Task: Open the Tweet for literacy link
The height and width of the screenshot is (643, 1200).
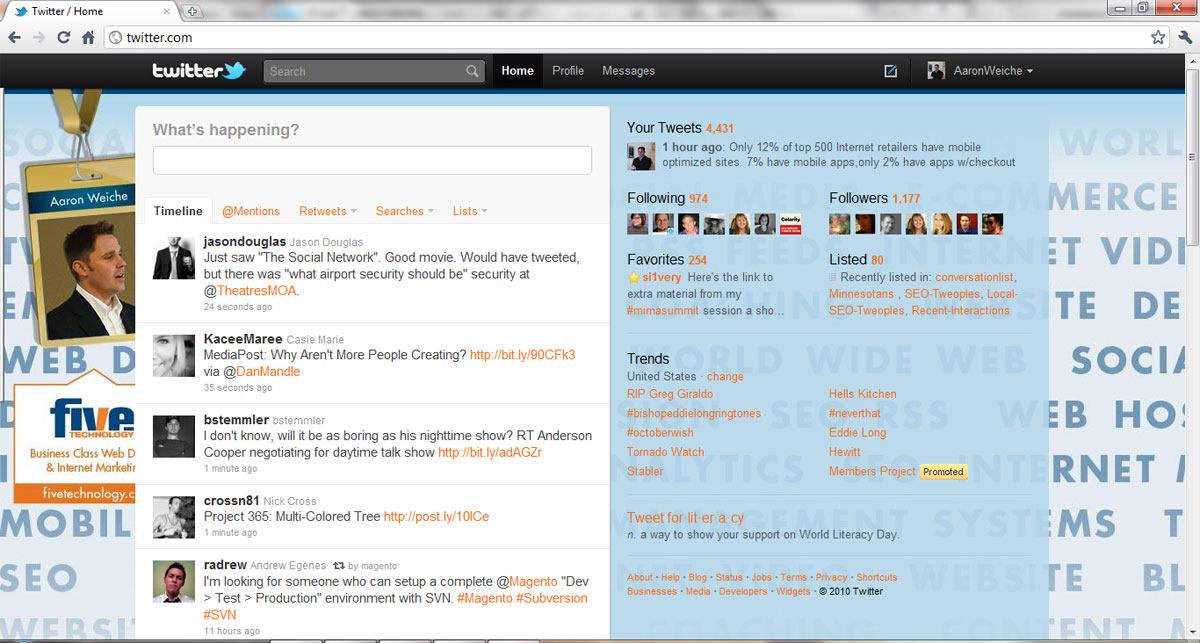Action: (x=685, y=518)
